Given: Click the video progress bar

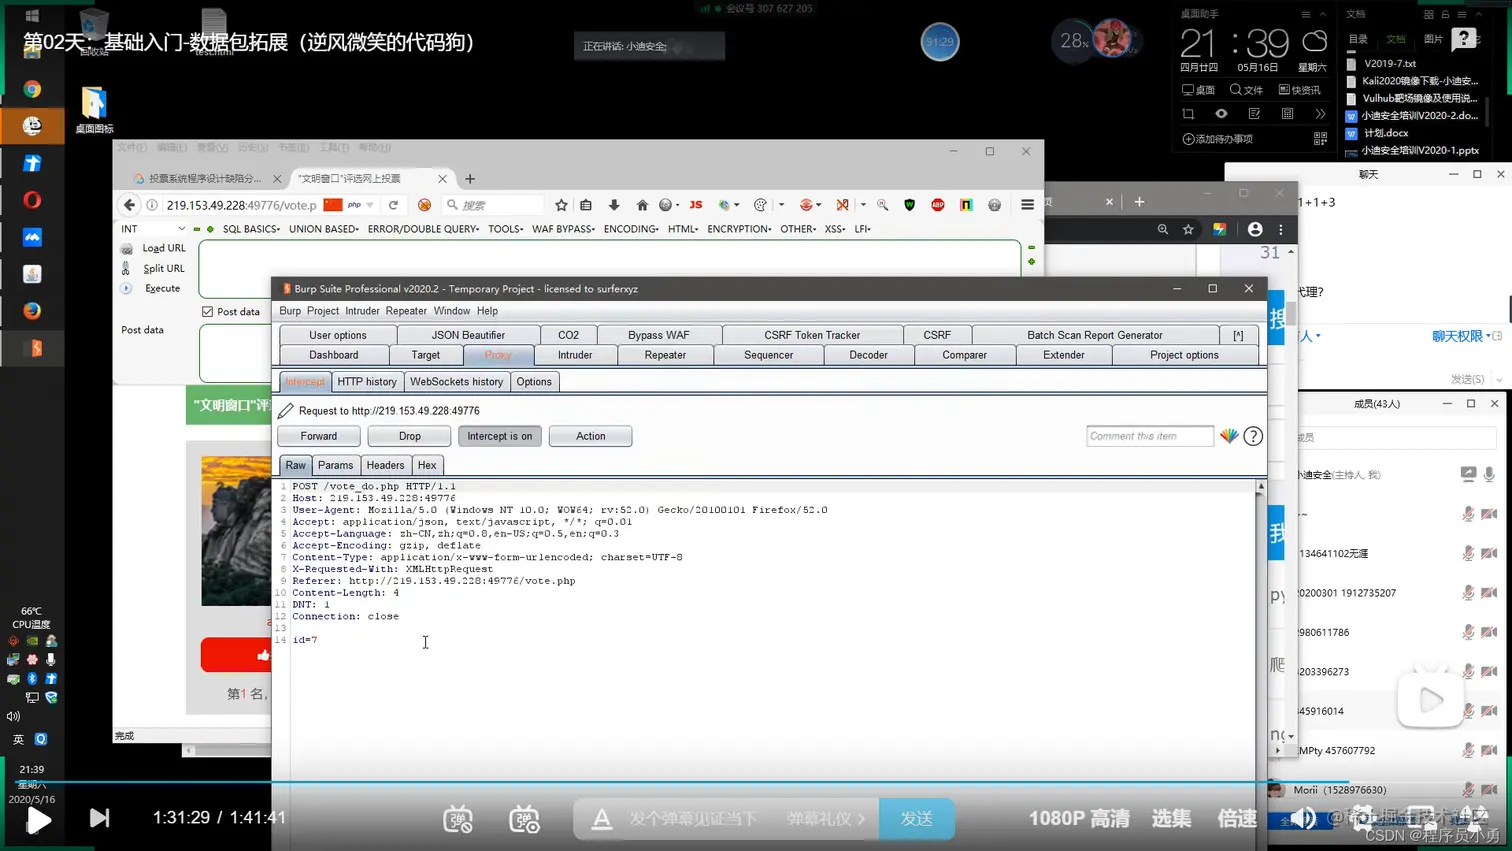Looking at the screenshot, I should (x=756, y=782).
